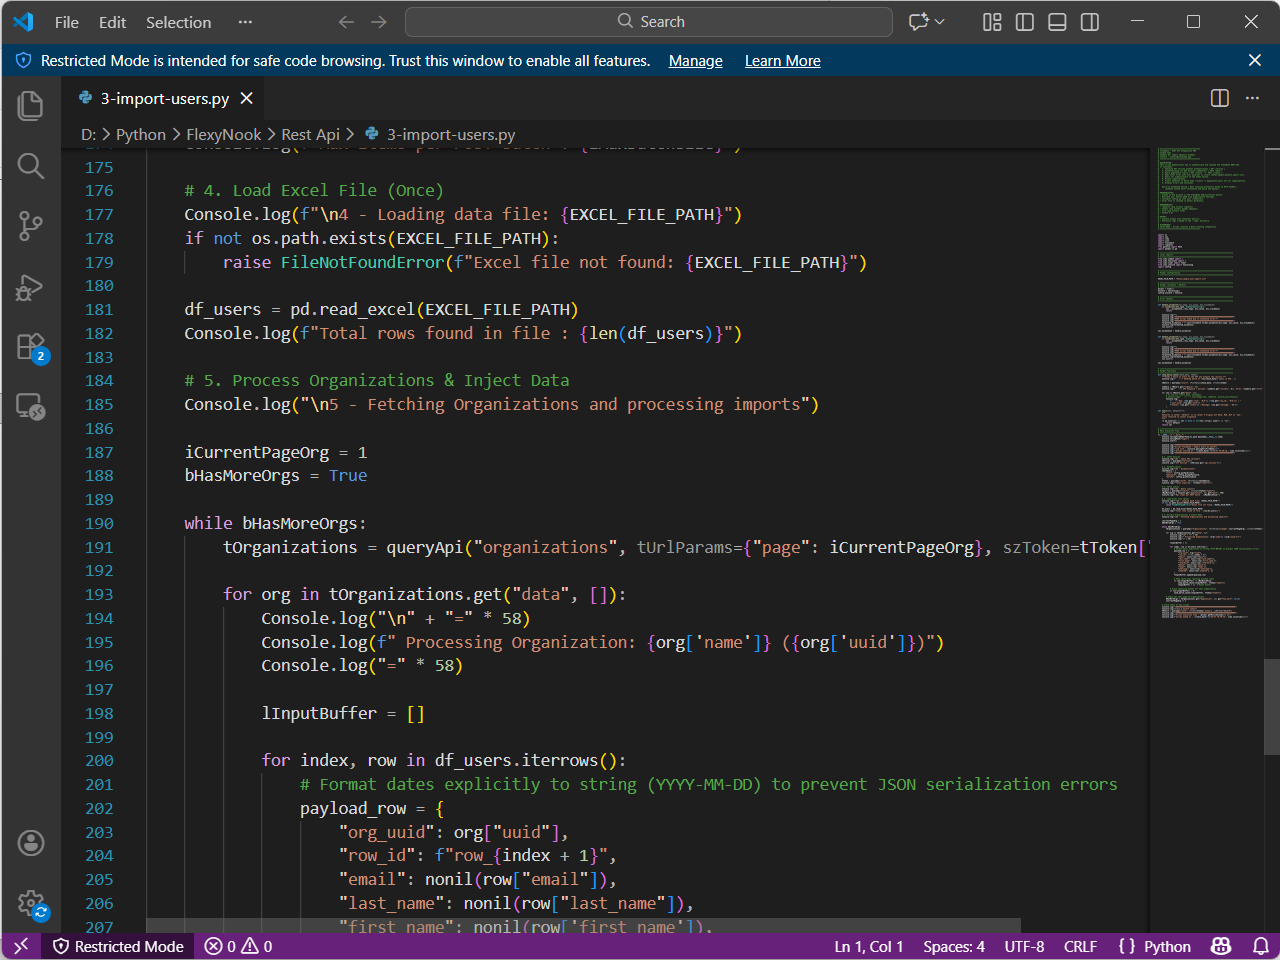Open the Python breadcrumb folder dropdown

[141, 134]
